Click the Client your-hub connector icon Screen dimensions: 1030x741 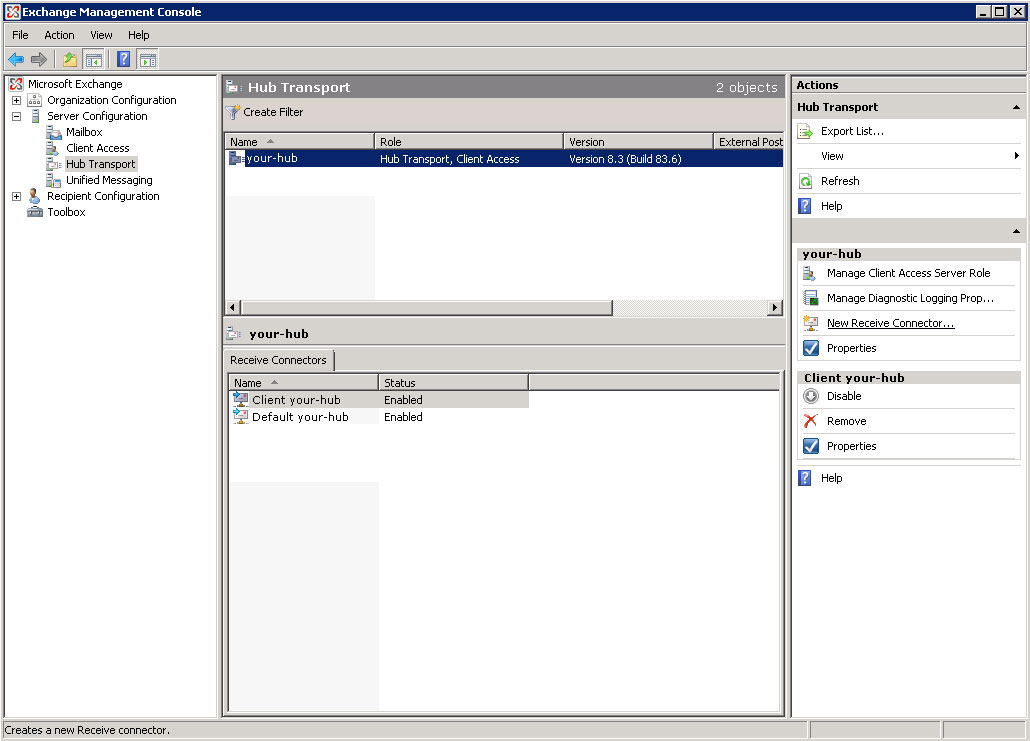(241, 399)
